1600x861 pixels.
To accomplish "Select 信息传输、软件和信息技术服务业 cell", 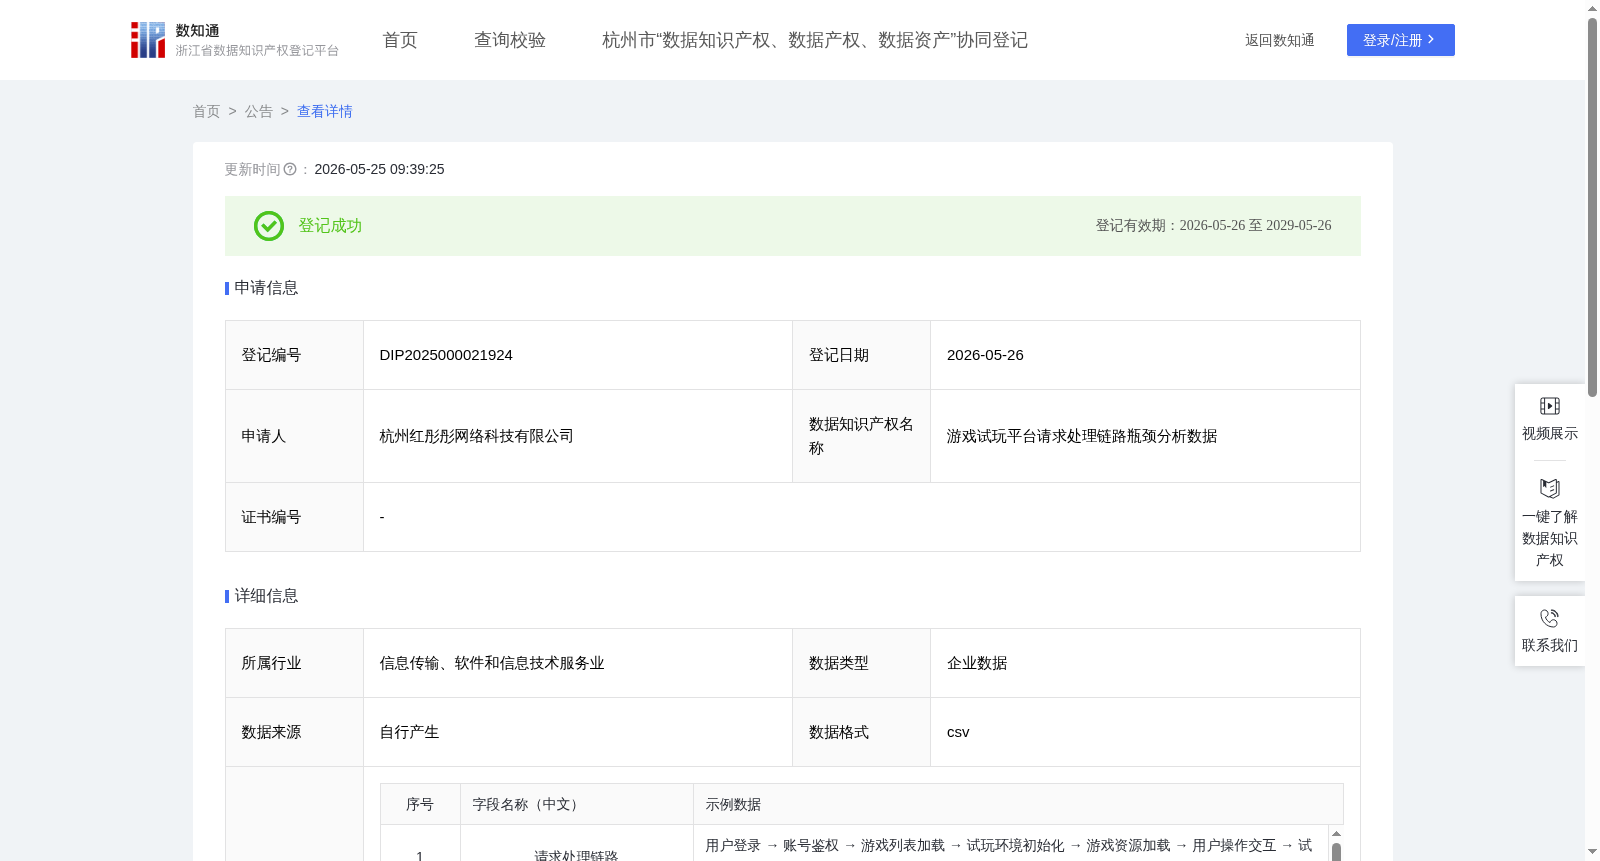I will pyautogui.click(x=578, y=663).
